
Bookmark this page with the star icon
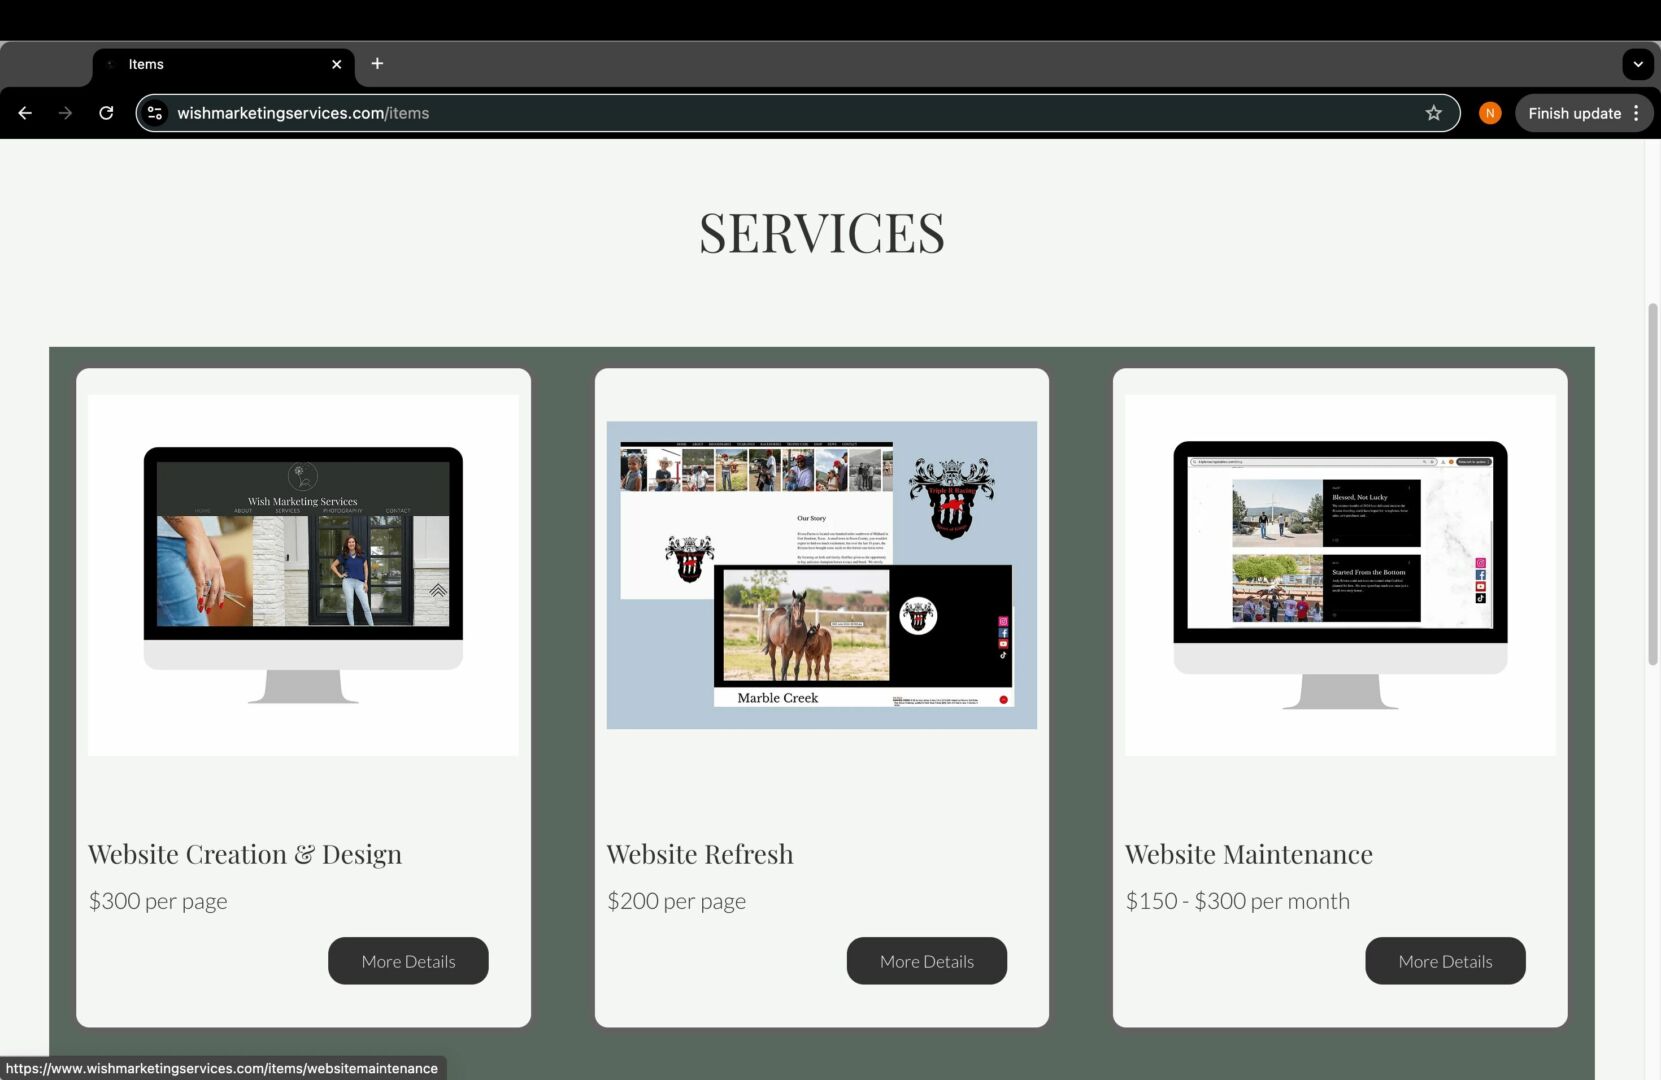[x=1433, y=113]
